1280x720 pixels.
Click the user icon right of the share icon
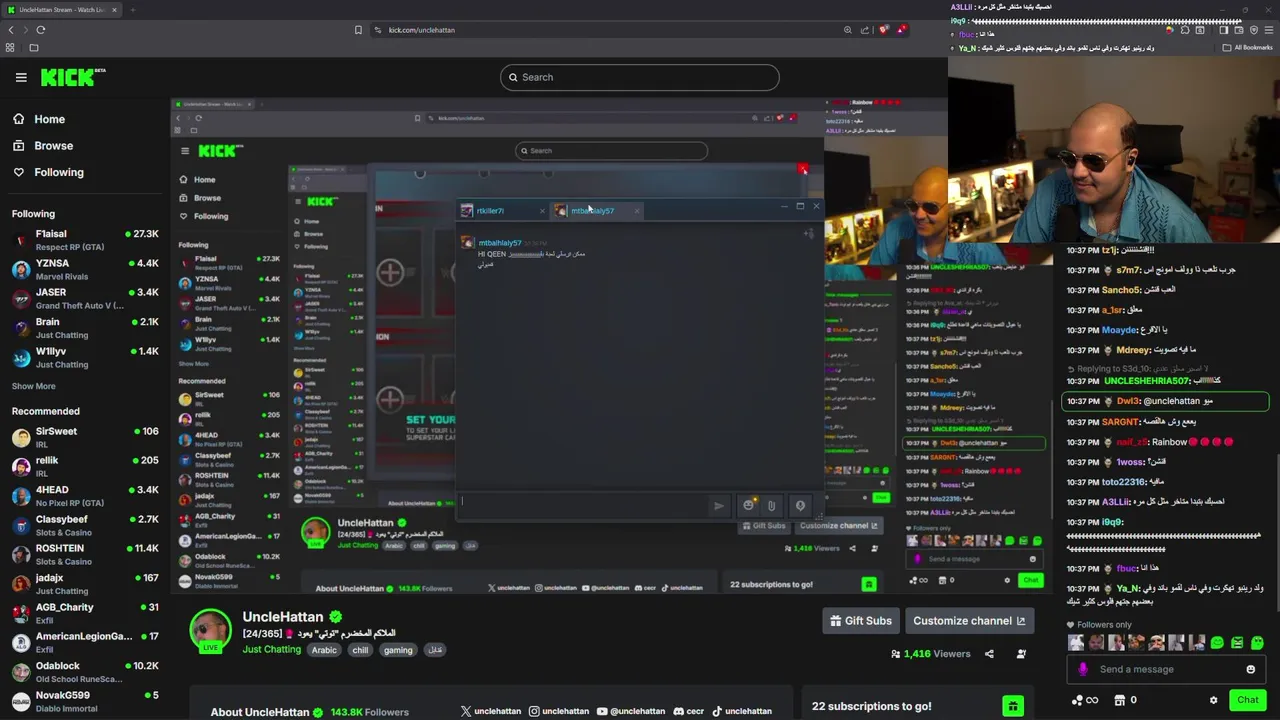tap(1021, 654)
